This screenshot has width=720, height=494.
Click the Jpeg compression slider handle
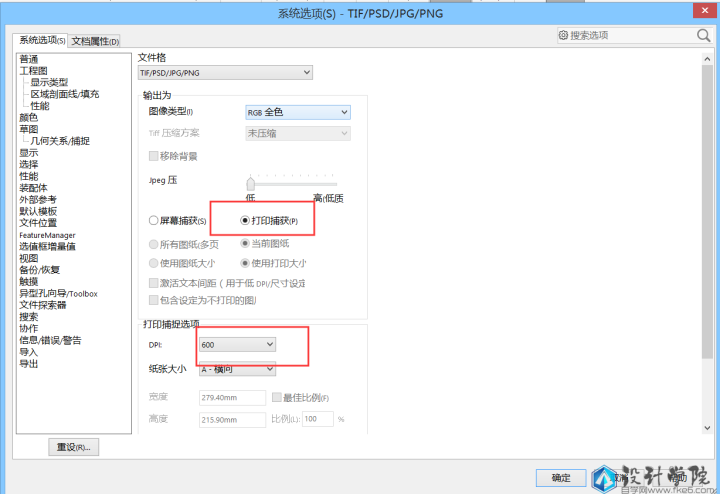click(x=251, y=184)
